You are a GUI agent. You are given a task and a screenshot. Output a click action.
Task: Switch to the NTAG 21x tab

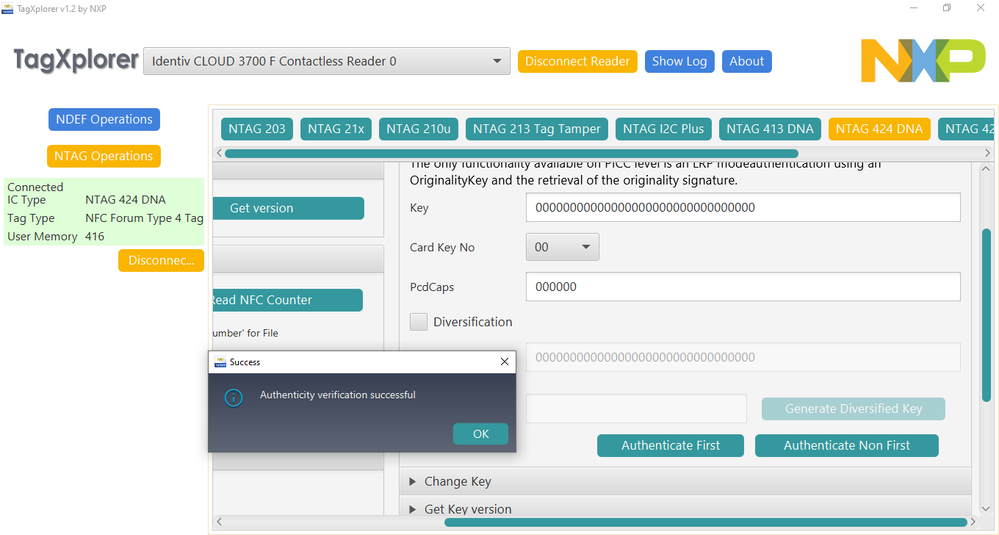tap(336, 129)
